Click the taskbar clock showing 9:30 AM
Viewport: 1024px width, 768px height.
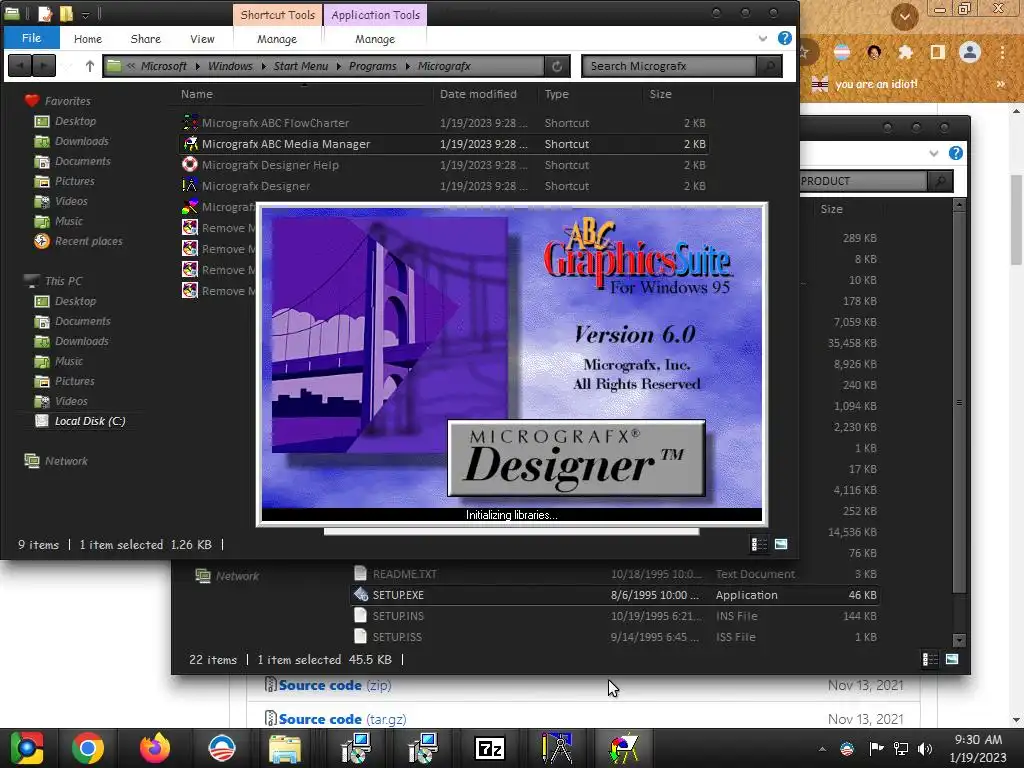[x=978, y=748]
